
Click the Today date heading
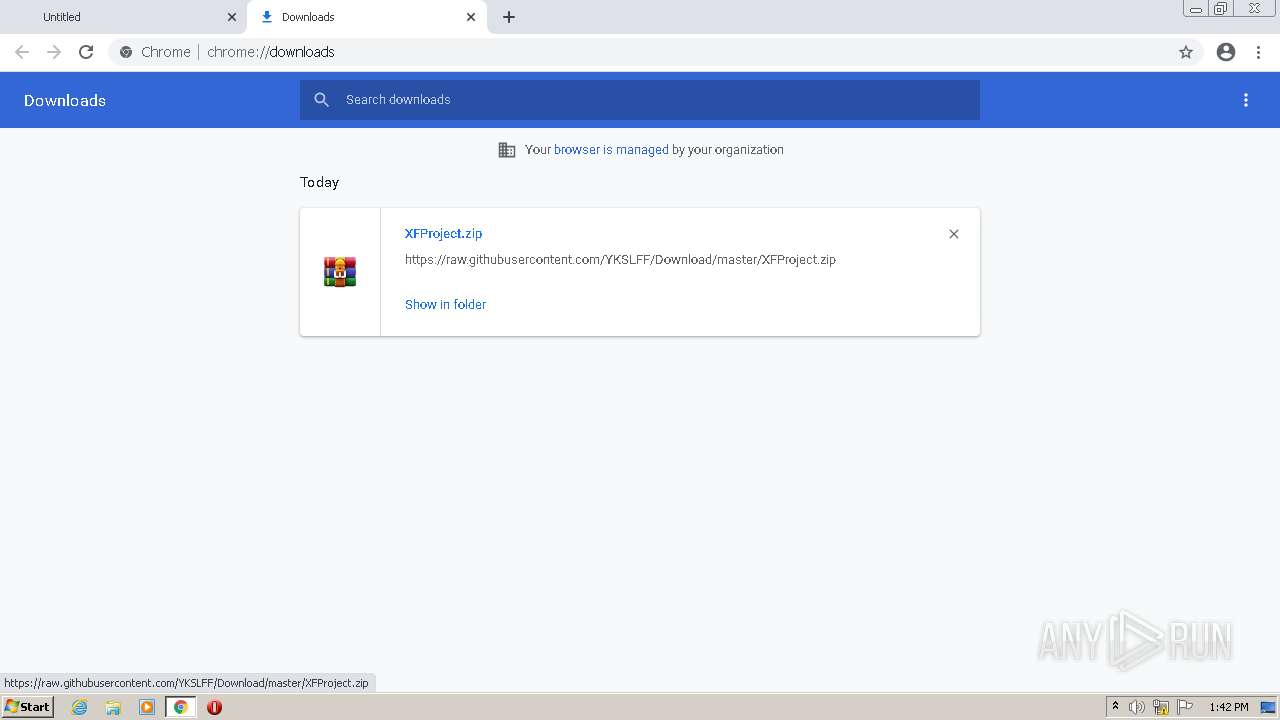pyautogui.click(x=319, y=182)
